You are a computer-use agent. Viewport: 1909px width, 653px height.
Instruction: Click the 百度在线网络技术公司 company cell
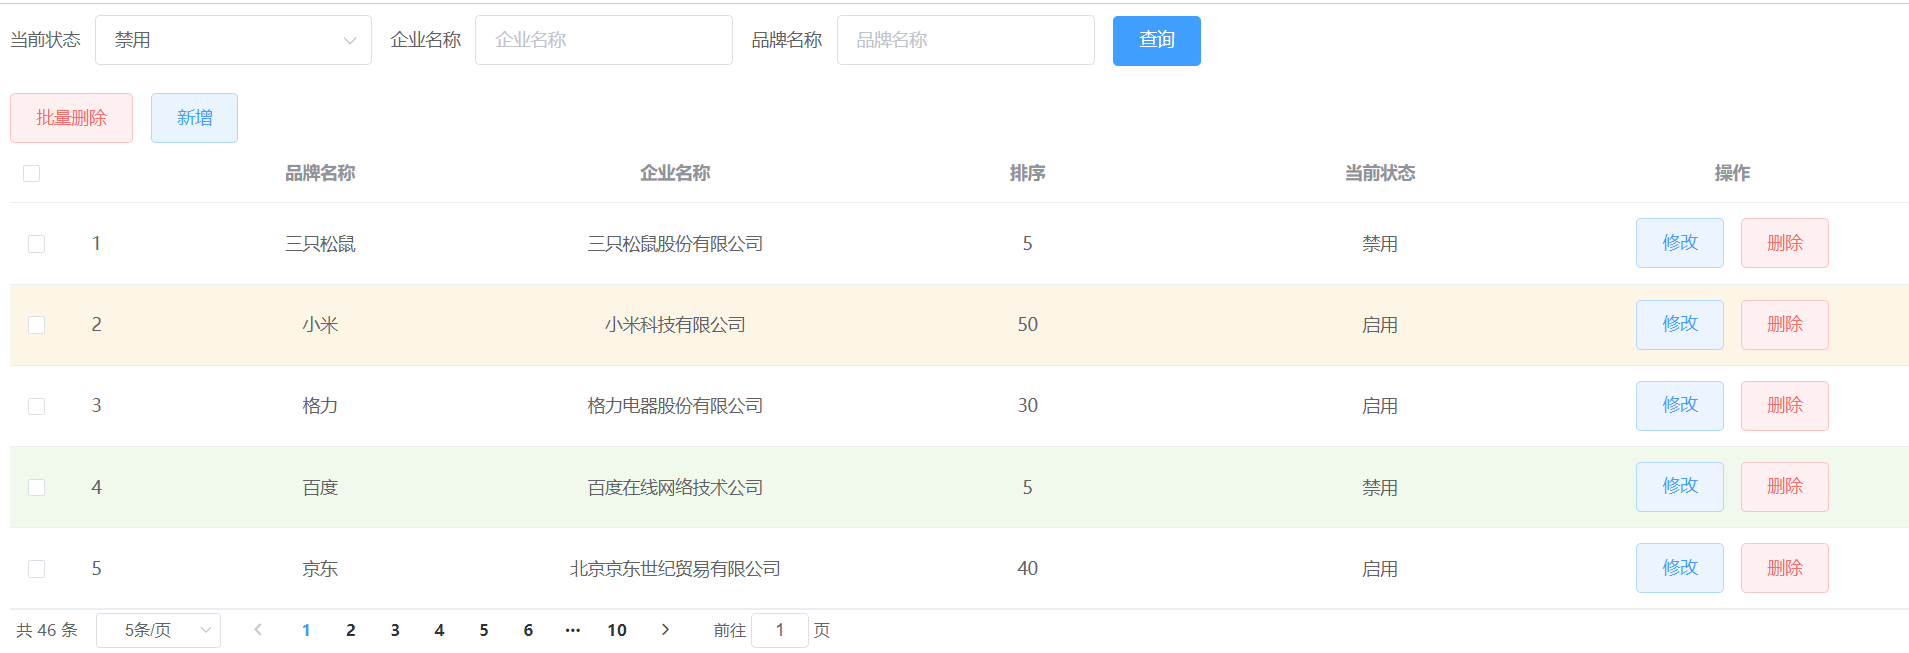(675, 488)
